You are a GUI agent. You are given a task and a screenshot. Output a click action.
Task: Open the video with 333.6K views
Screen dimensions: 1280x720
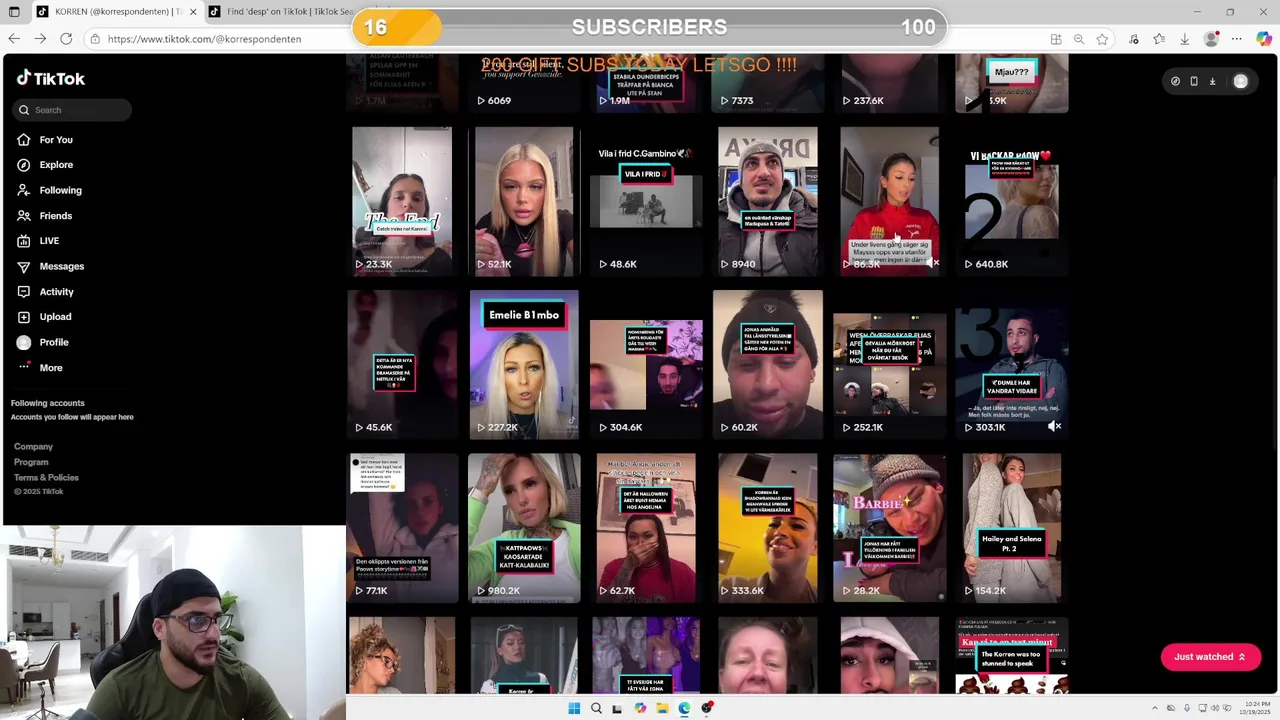pyautogui.click(x=768, y=528)
